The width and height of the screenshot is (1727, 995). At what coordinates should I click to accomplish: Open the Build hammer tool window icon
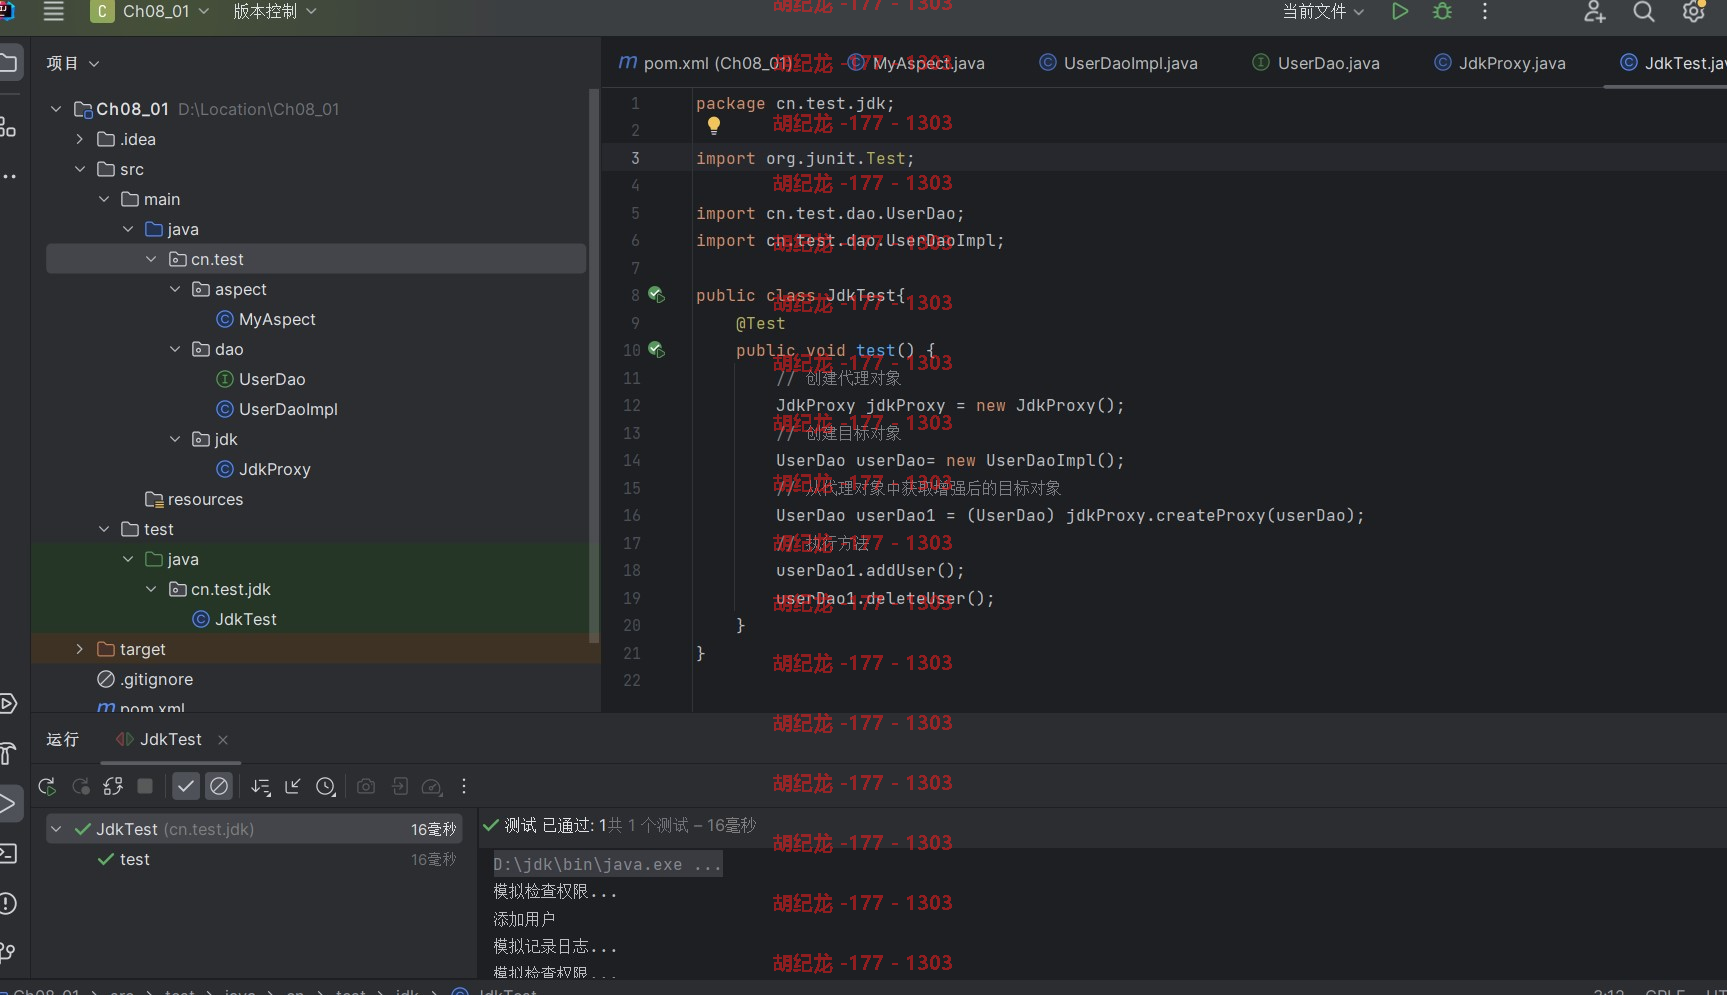(9, 753)
